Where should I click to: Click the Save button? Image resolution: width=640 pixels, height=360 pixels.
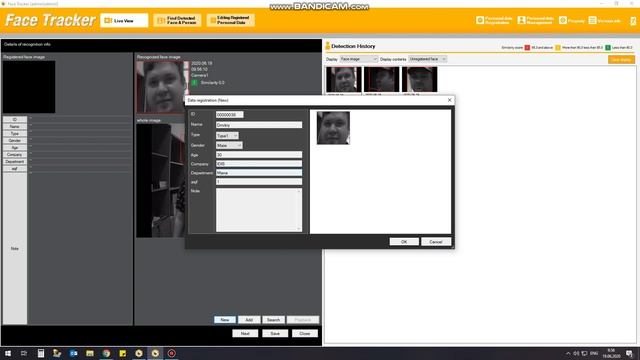(x=275, y=333)
